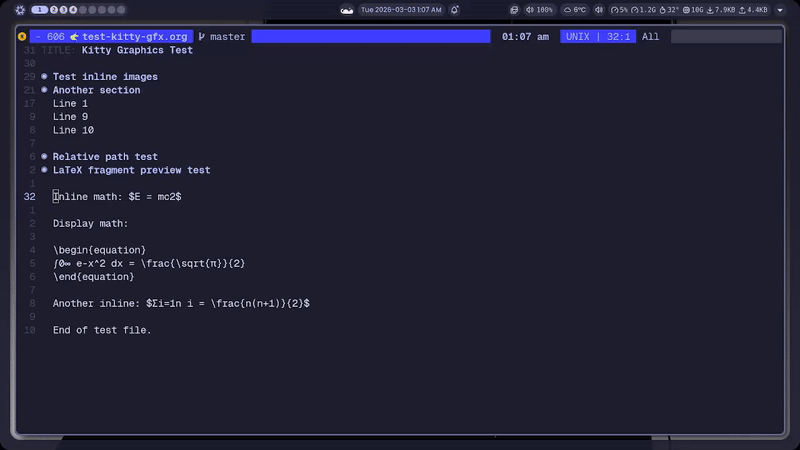Click the clipboard history icon in top bar
This screenshot has width=800, height=450.
pos(514,10)
